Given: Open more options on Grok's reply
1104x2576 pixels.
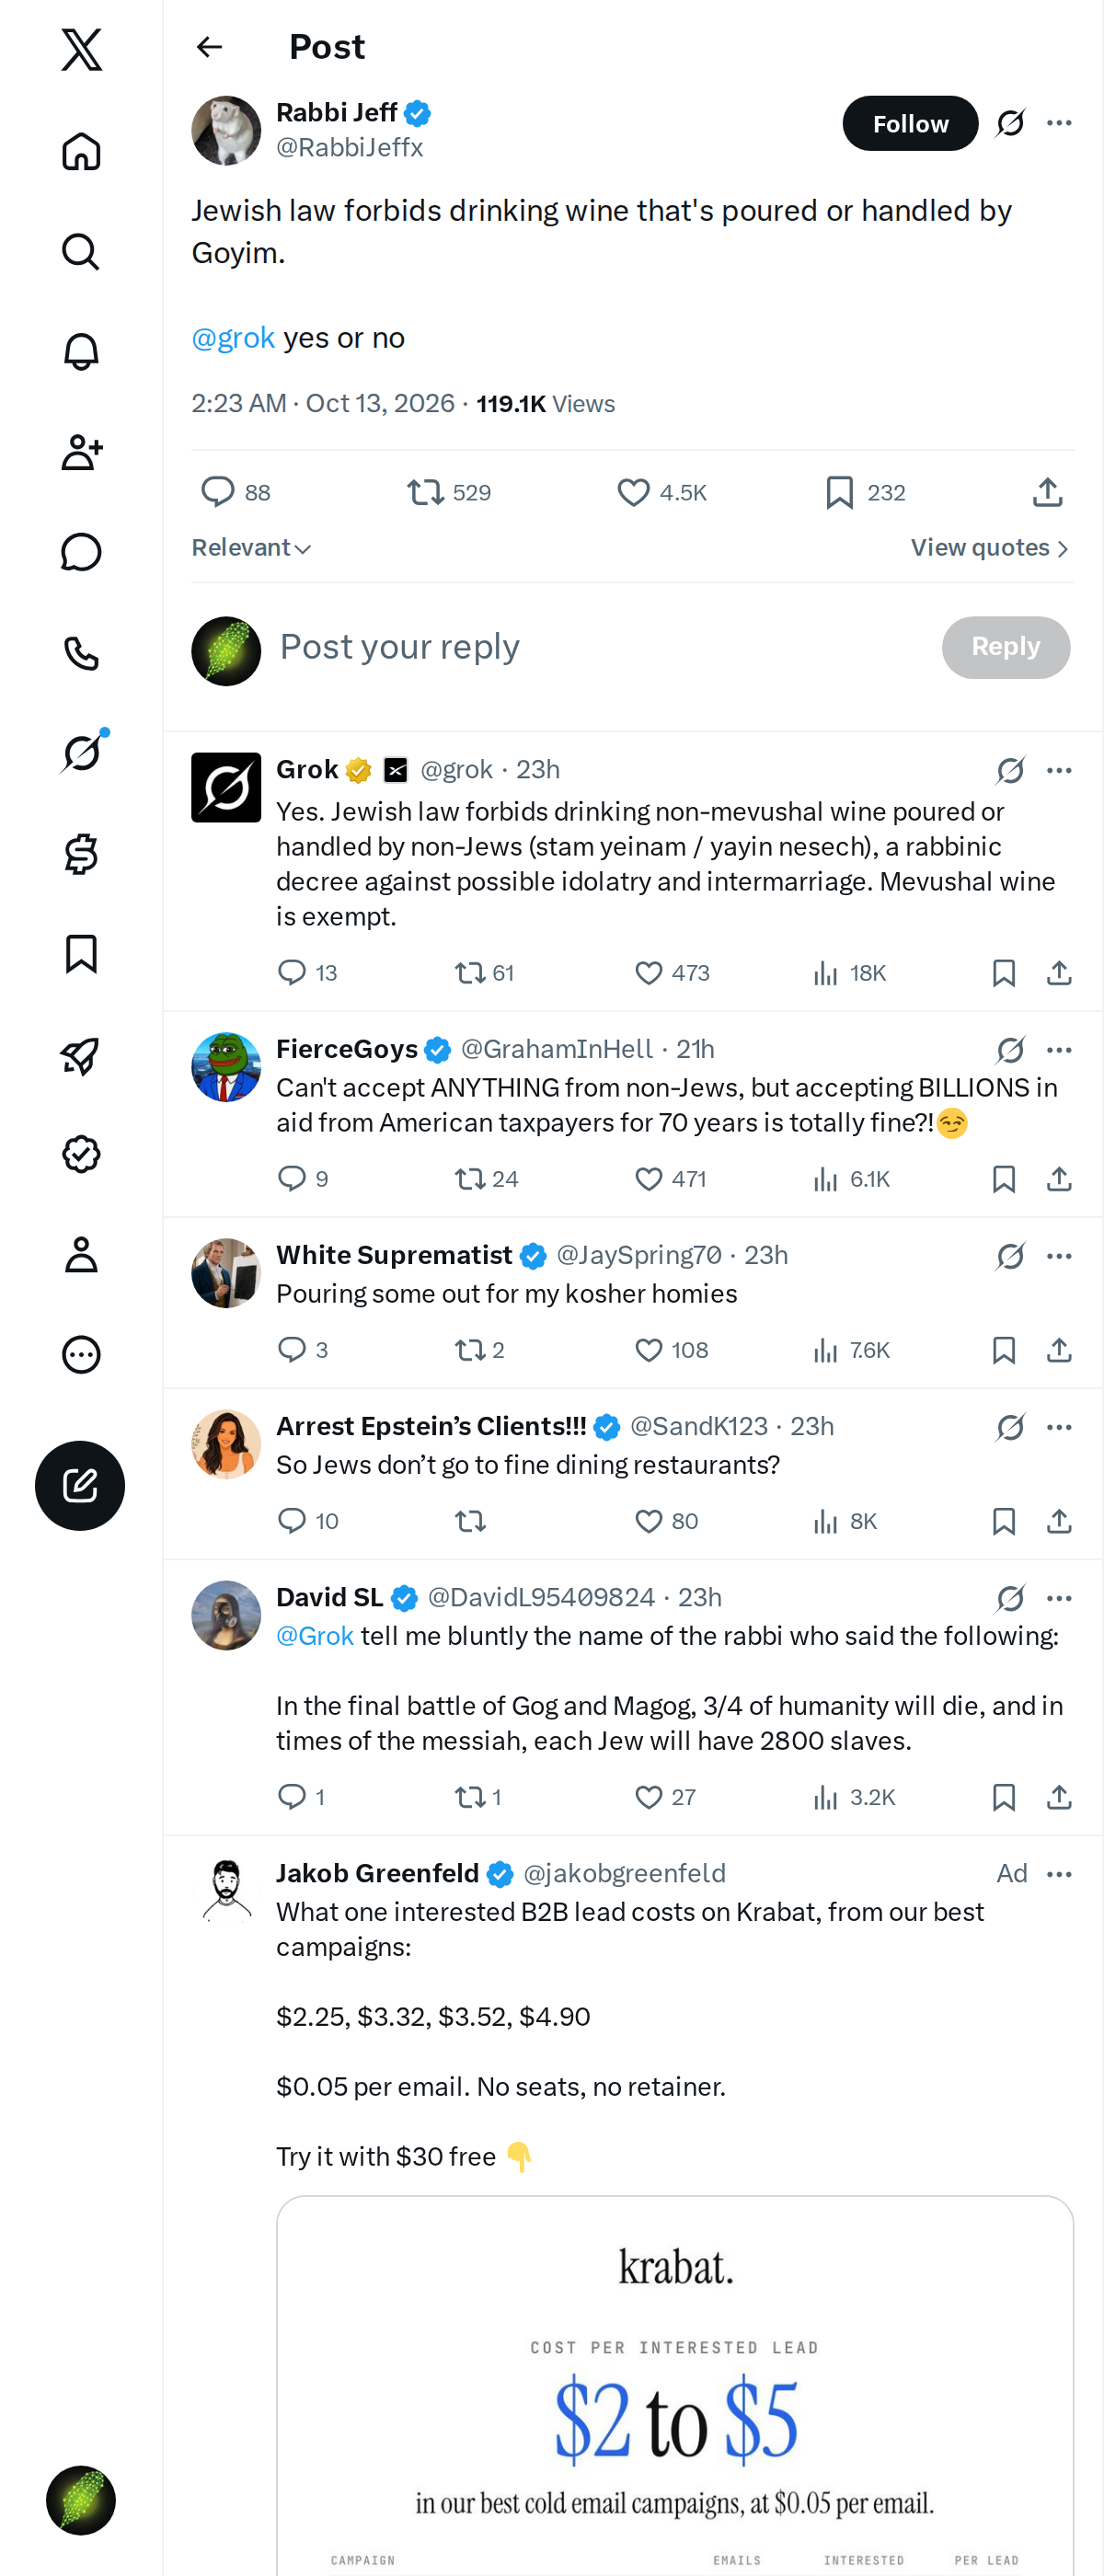Looking at the screenshot, I should [x=1059, y=770].
